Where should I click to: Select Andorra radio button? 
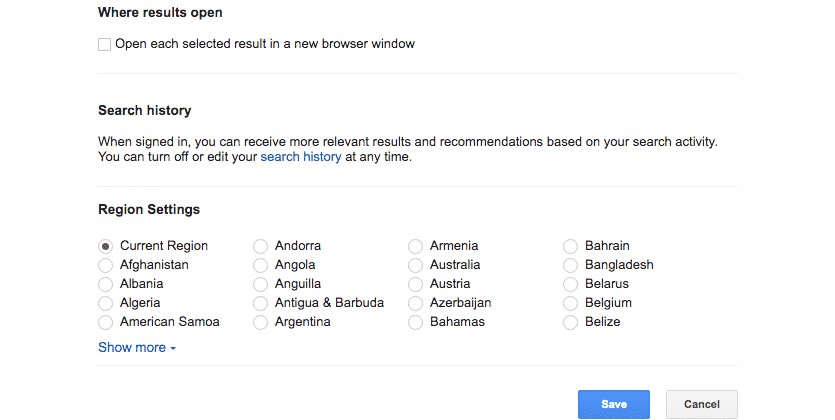pyautogui.click(x=260, y=246)
